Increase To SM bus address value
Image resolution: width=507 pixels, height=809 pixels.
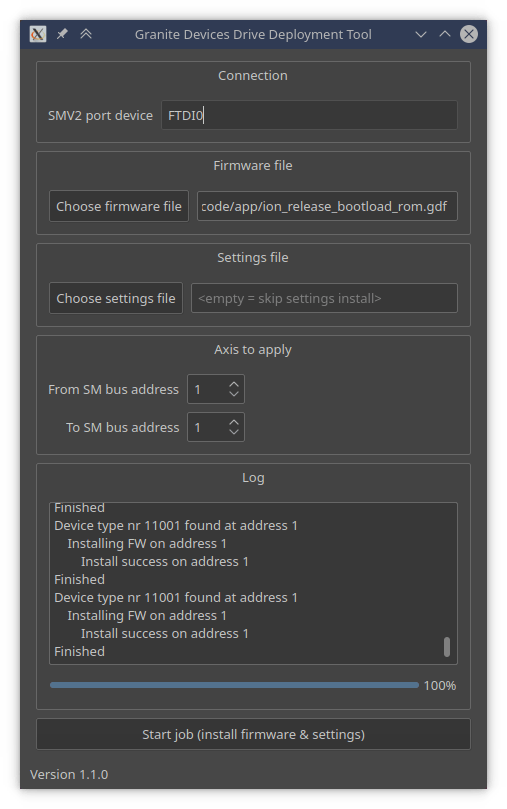point(234,422)
